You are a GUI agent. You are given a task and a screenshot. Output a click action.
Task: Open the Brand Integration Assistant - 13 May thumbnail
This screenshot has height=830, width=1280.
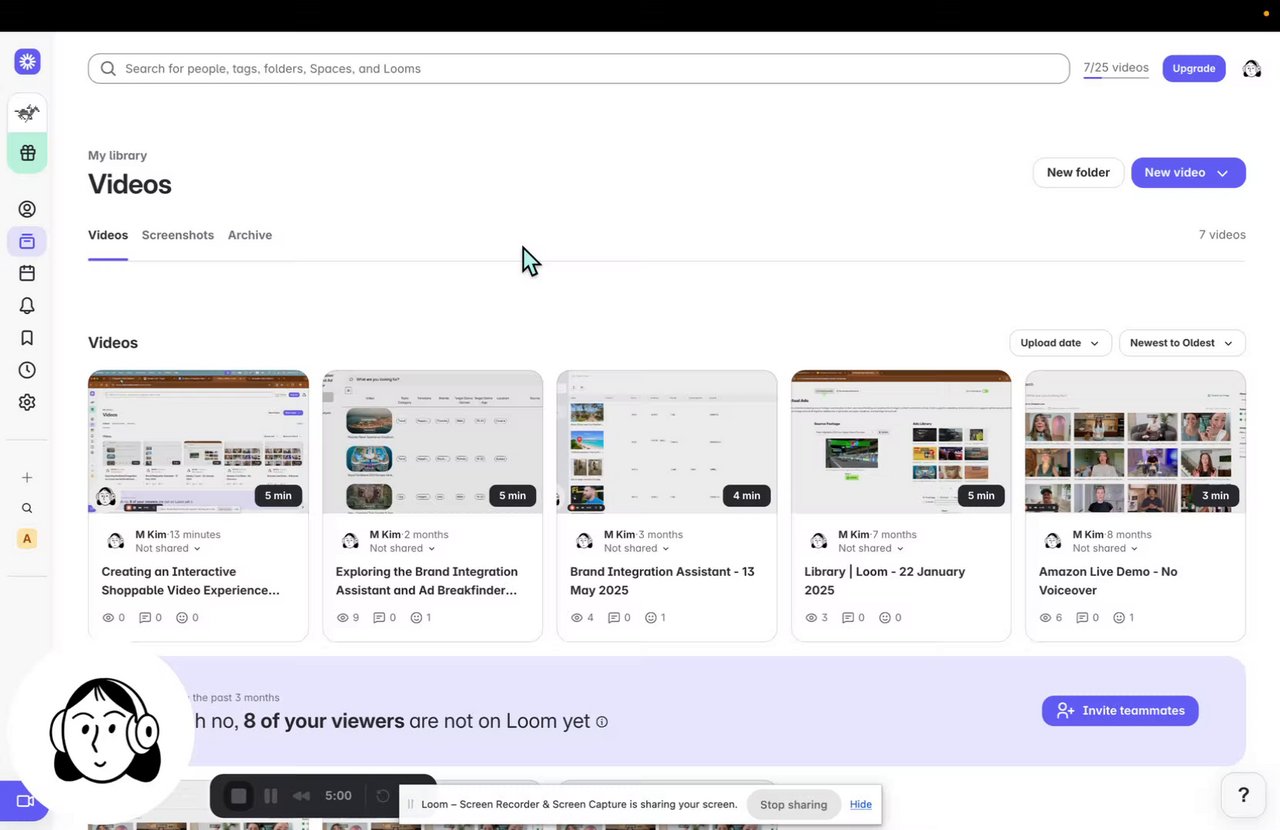[x=667, y=442]
